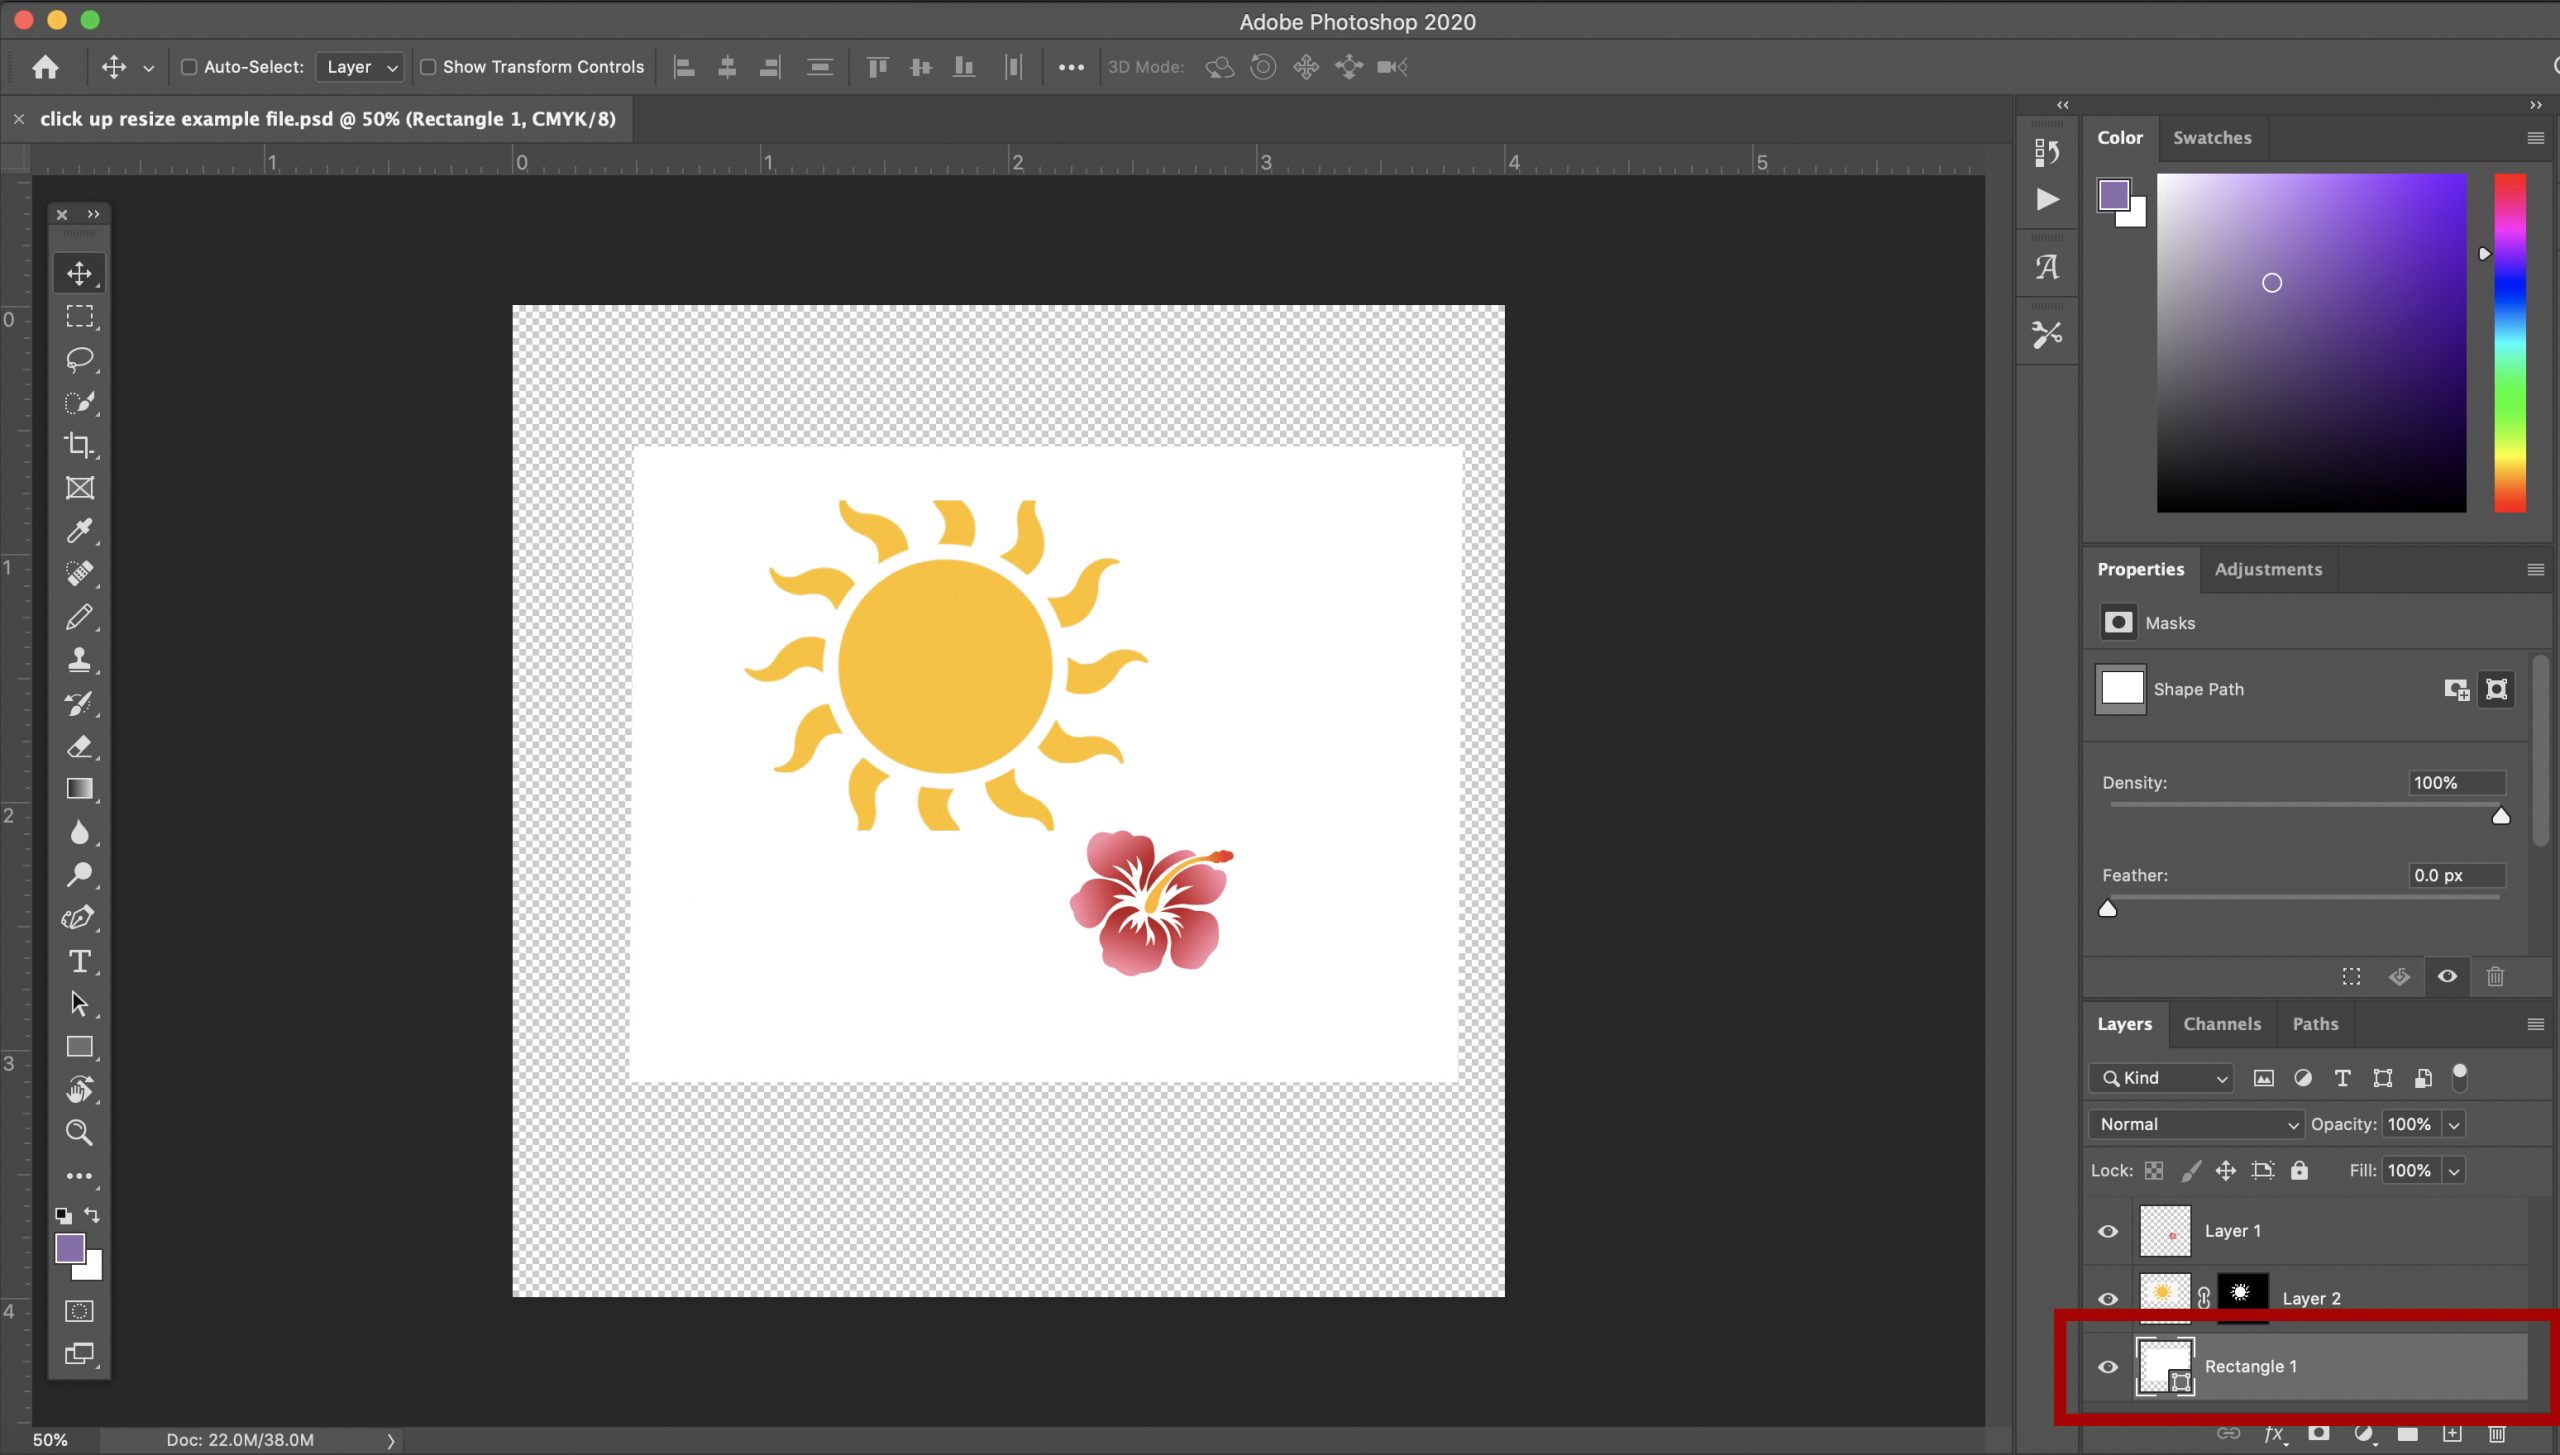Choose the Horizontal Type tool
The height and width of the screenshot is (1455, 2560).
point(79,962)
